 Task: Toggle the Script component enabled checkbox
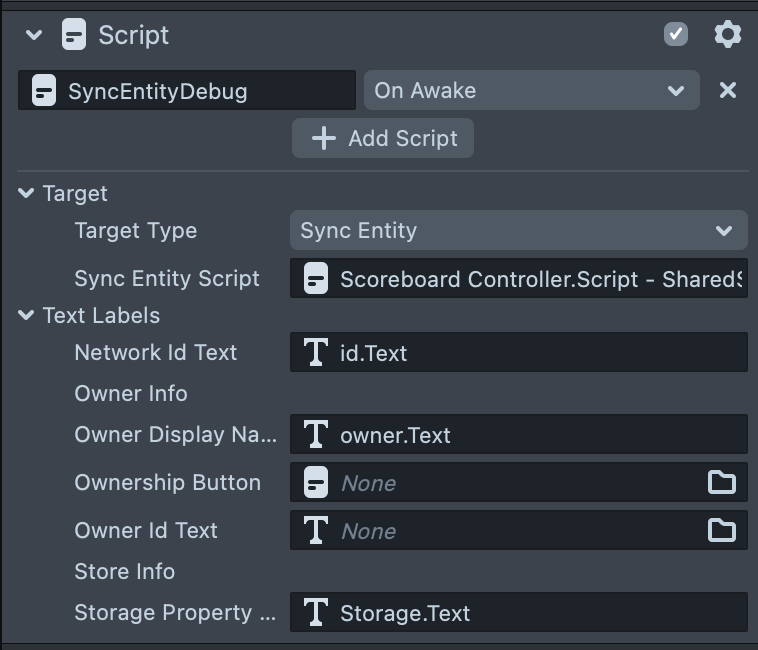click(x=676, y=35)
